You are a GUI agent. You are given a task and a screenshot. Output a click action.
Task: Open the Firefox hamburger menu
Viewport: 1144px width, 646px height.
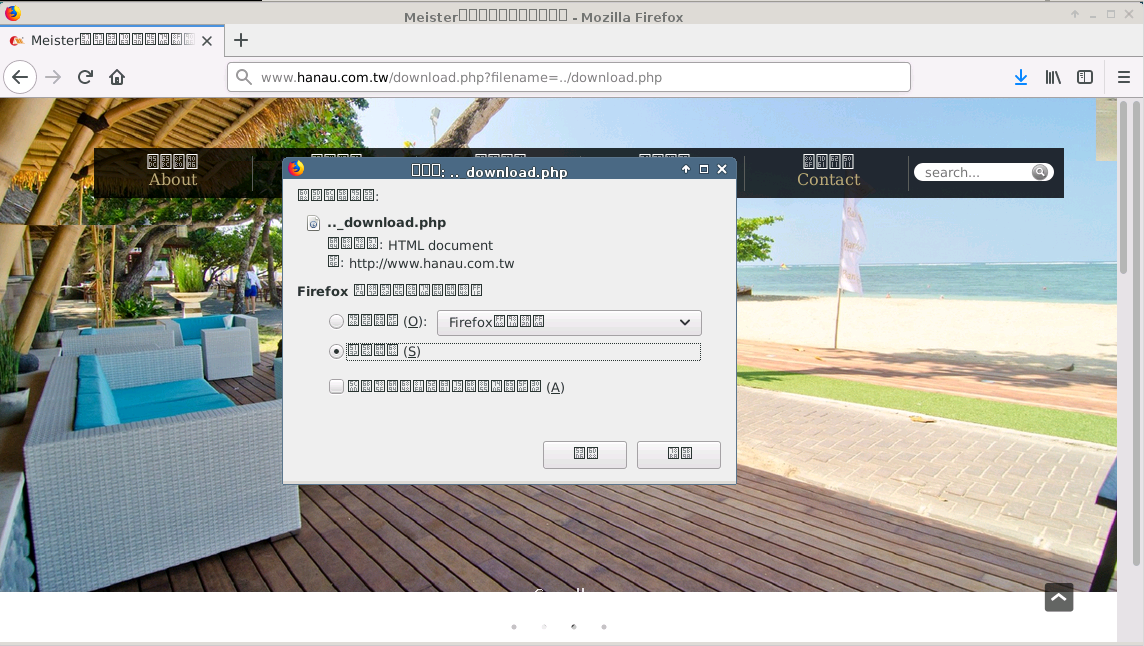tap(1124, 77)
